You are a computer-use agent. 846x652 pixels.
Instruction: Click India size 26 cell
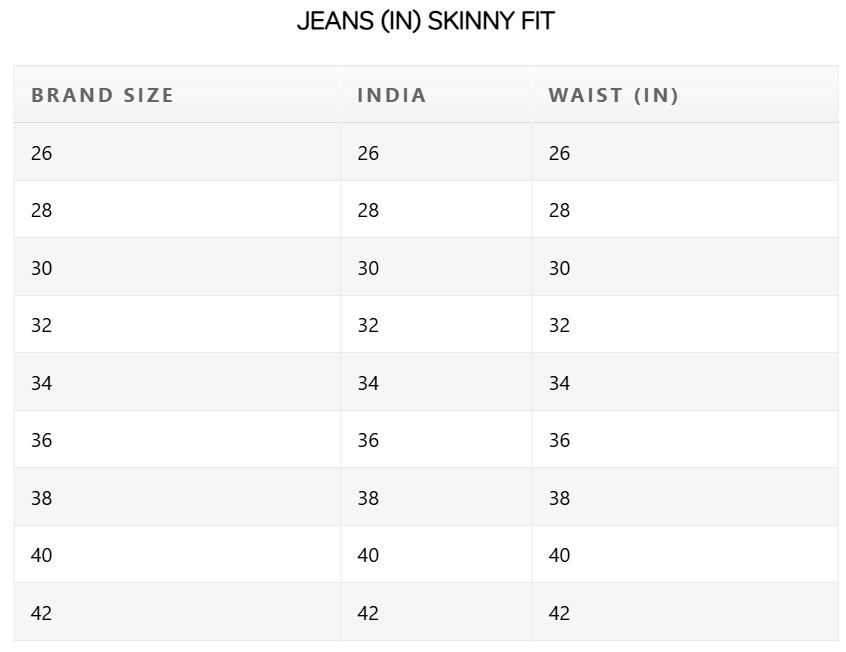436,152
